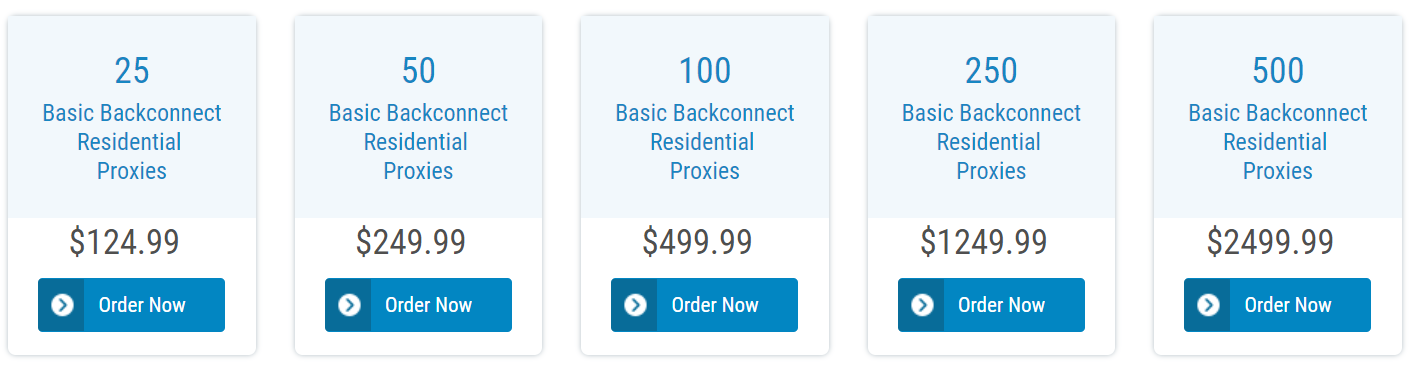This screenshot has height=366, width=1409.
Task: Order the $2499.99 plan via Order Now text
Action: pos(1288,305)
